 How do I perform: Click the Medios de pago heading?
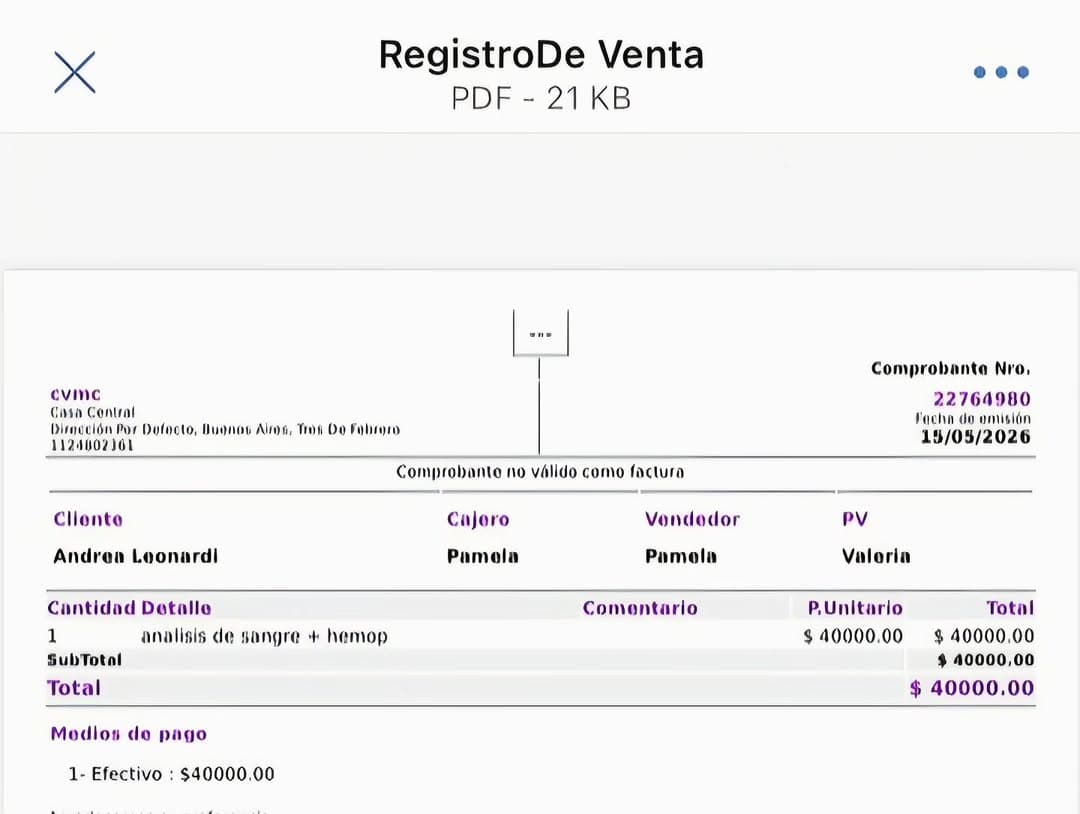129,734
